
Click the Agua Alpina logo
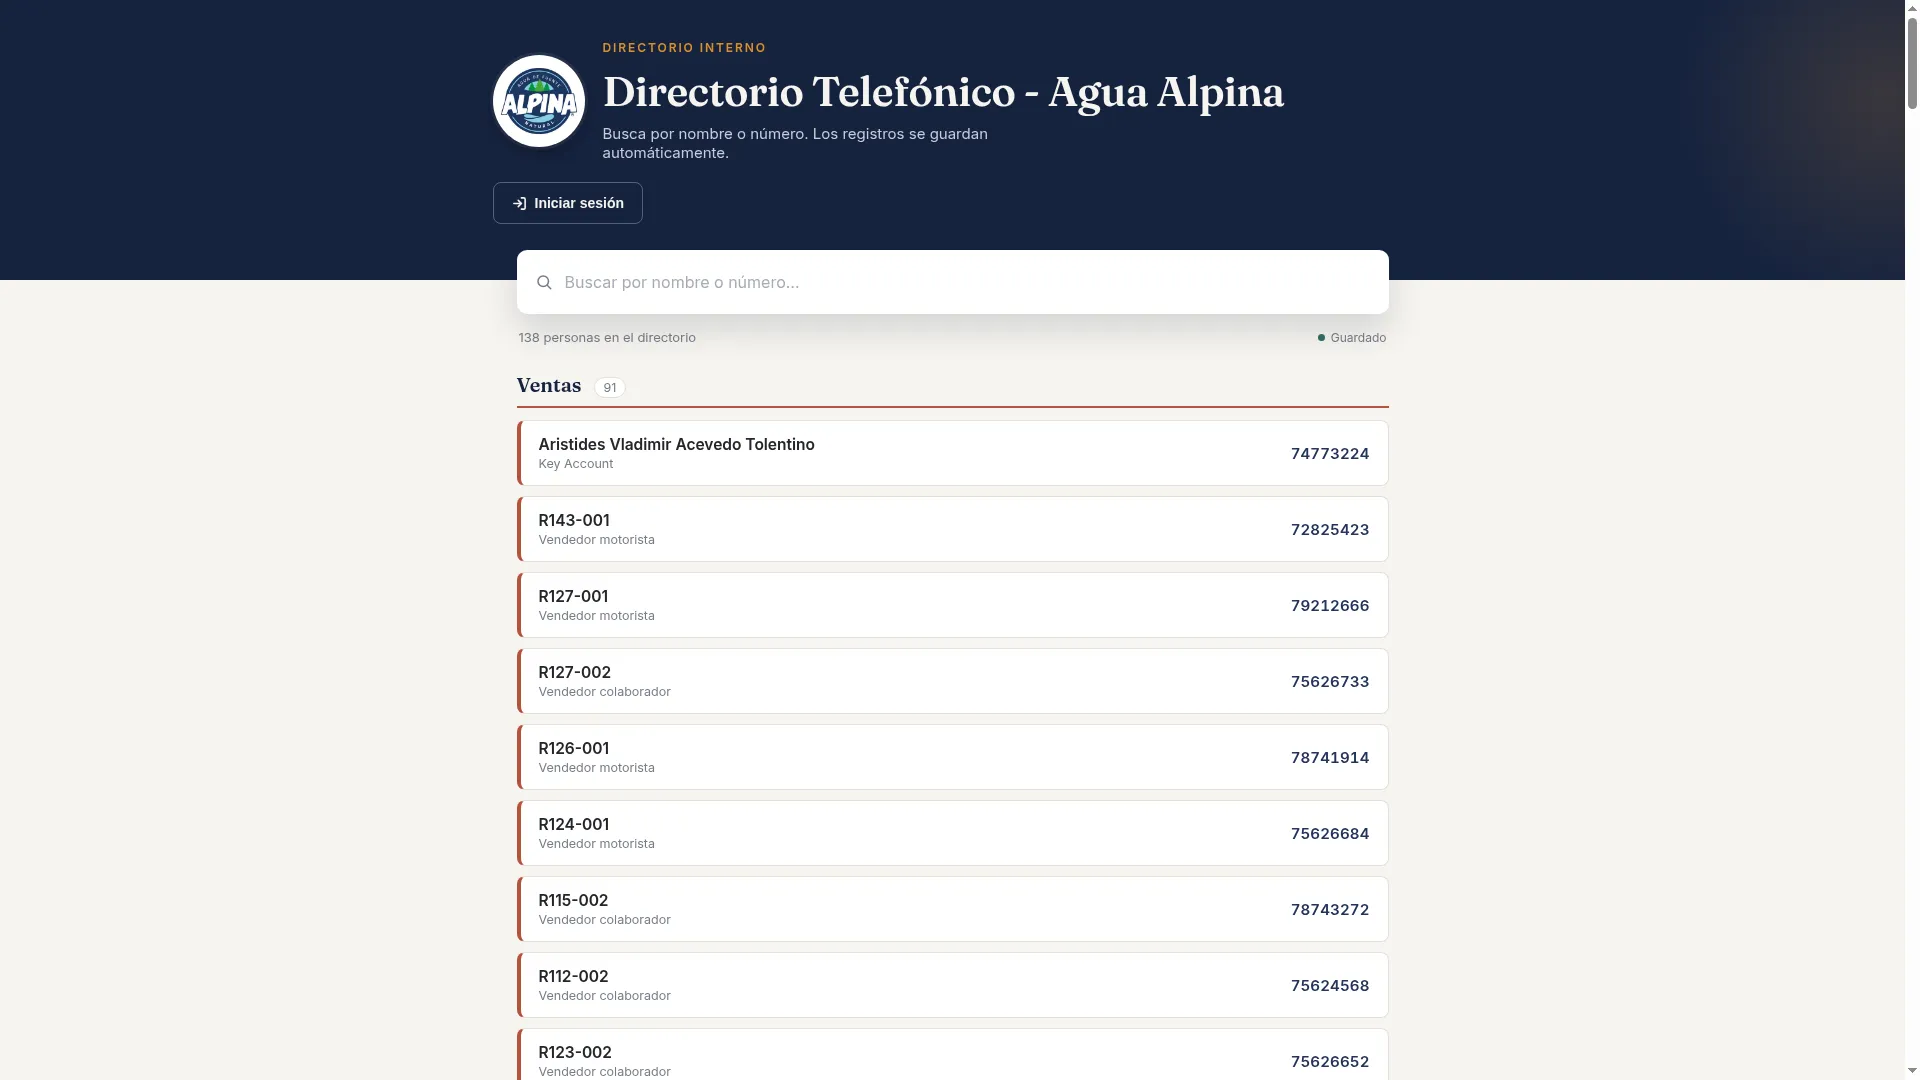pos(538,101)
